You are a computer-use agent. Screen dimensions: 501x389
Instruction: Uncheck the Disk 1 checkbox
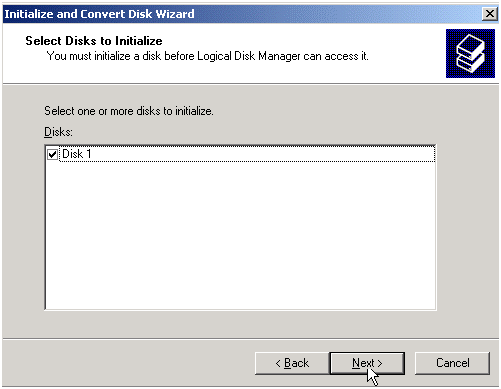coord(52,154)
